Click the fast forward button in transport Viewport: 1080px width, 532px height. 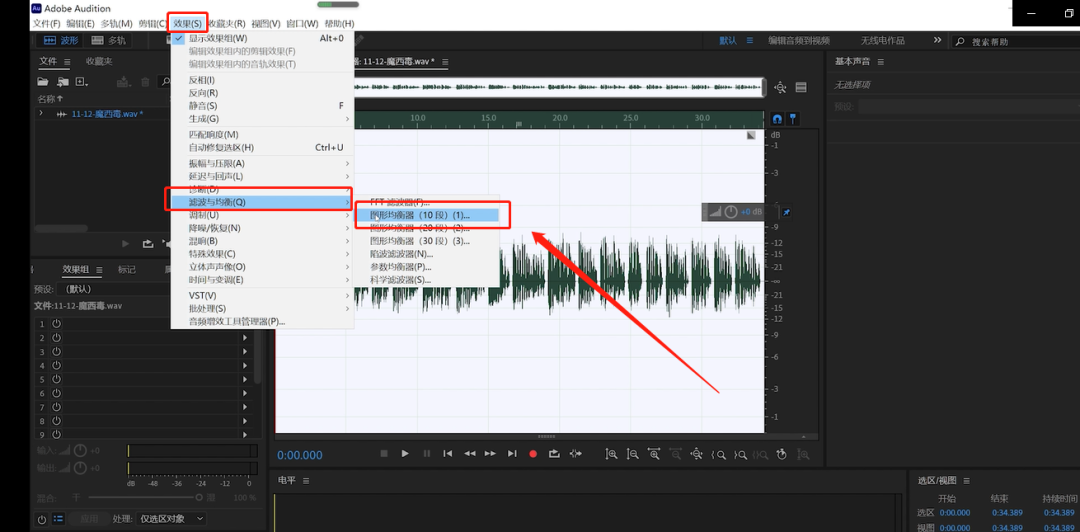click(490, 453)
